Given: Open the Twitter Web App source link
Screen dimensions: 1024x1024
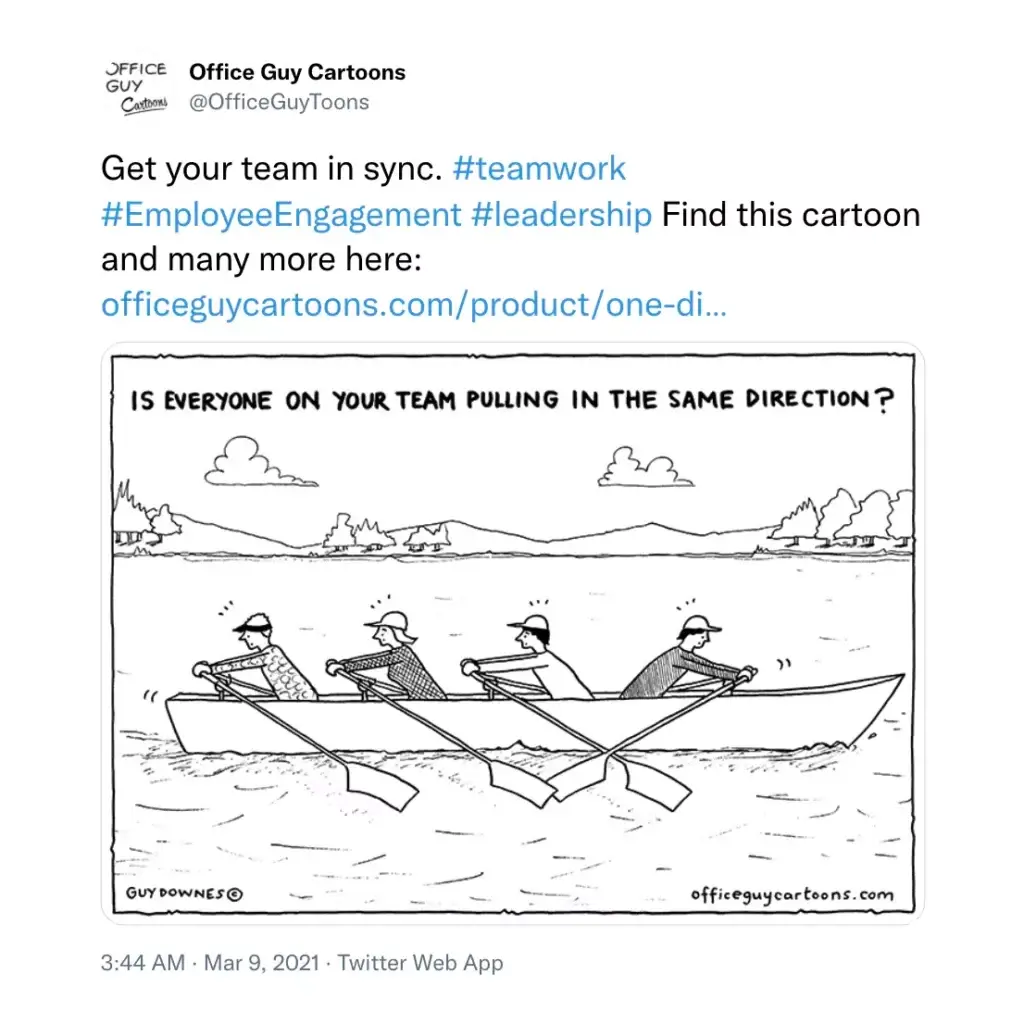Looking at the screenshot, I should point(420,963).
